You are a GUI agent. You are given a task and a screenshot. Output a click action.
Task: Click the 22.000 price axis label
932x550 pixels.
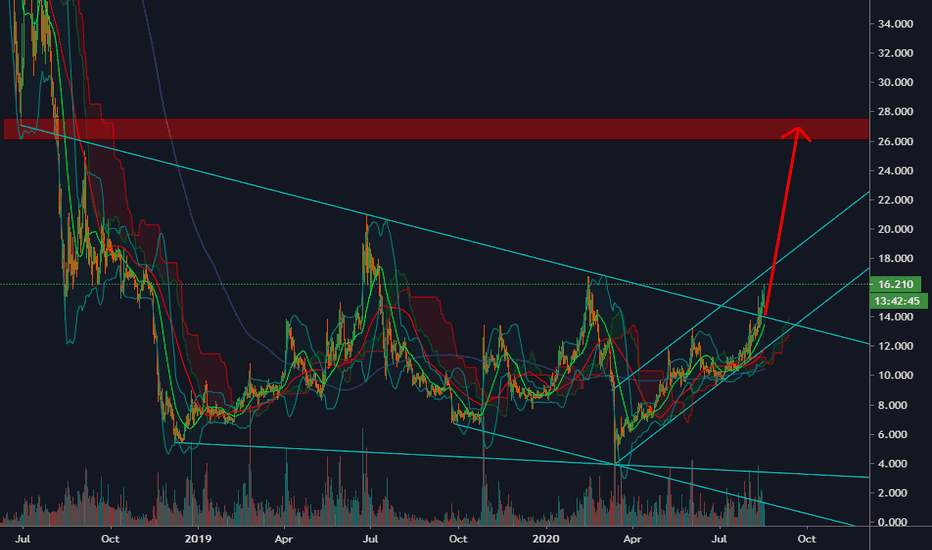click(x=895, y=200)
